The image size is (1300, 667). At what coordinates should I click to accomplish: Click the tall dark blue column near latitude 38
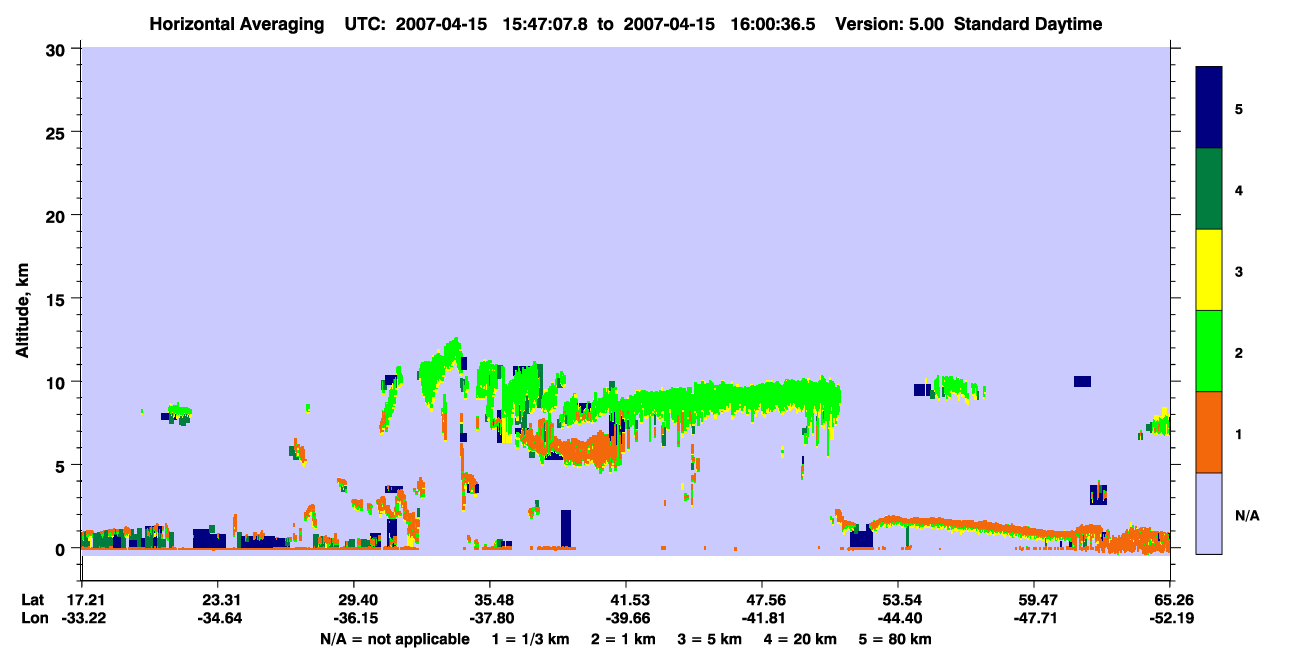566,528
